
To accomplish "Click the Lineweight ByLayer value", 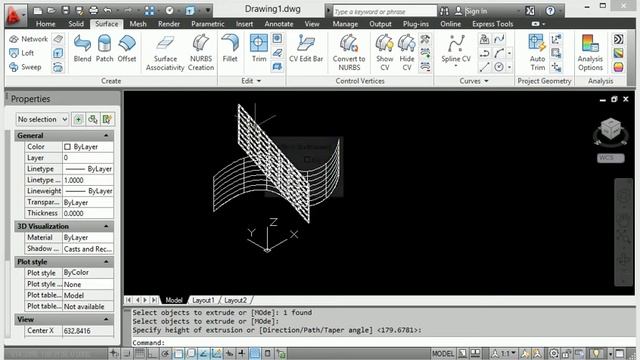I will tap(87, 191).
